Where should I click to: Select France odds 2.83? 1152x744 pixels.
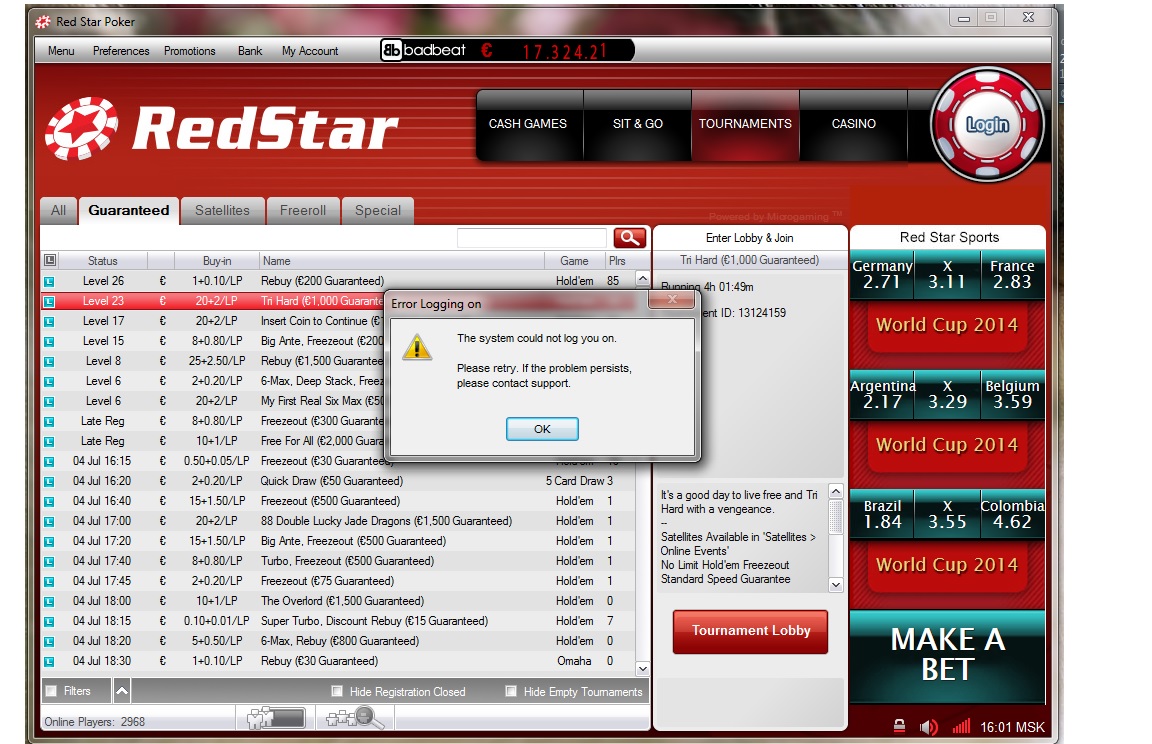tap(1012, 274)
